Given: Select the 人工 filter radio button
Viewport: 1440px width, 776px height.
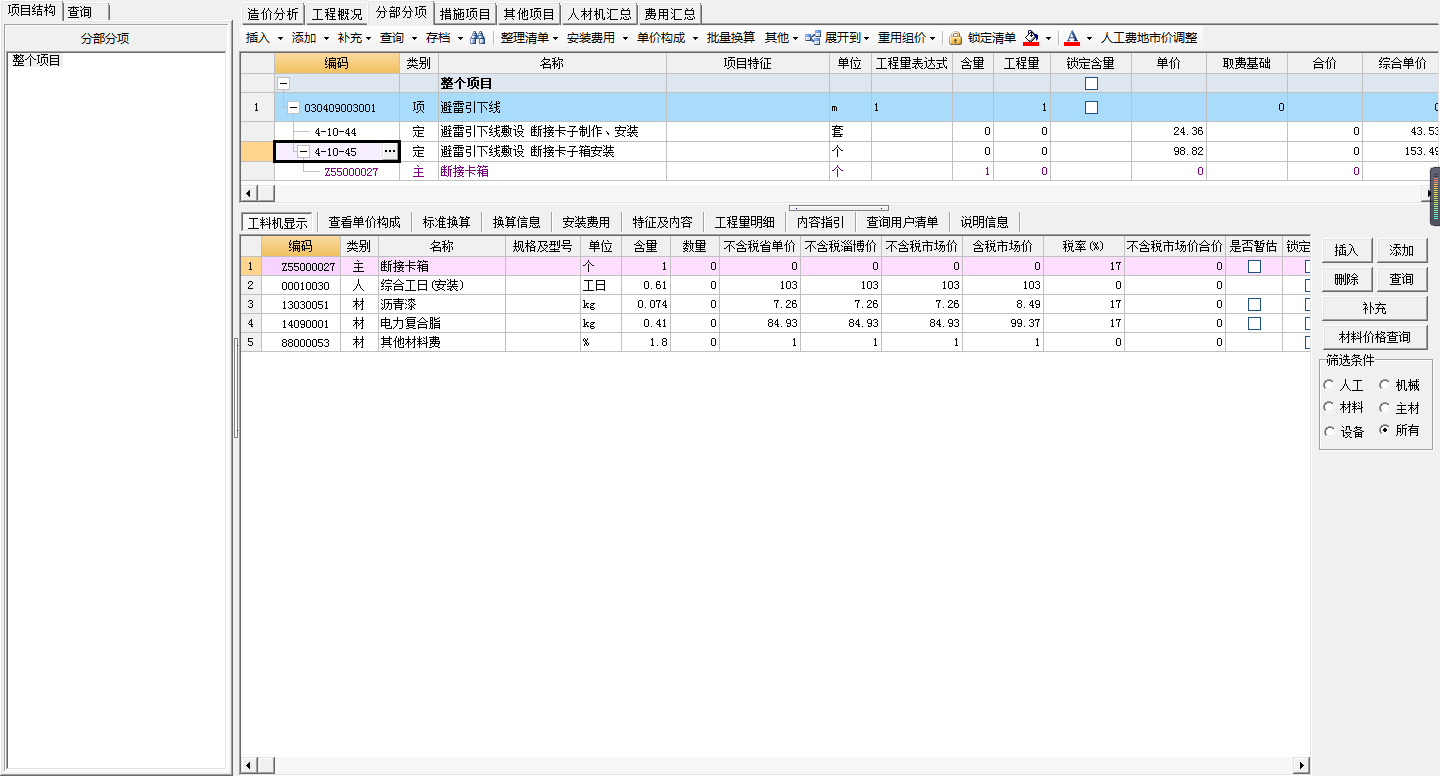Looking at the screenshot, I should coord(1329,385).
